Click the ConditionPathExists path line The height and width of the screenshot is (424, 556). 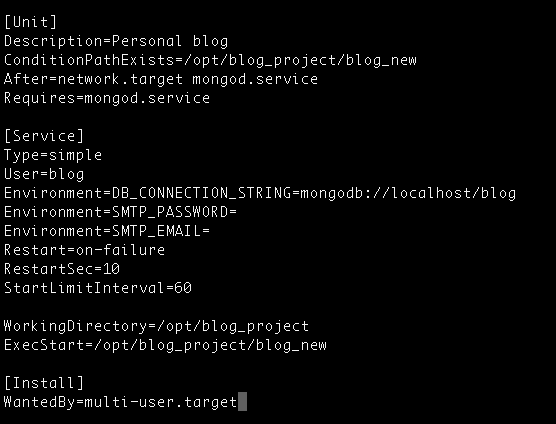[210, 60]
